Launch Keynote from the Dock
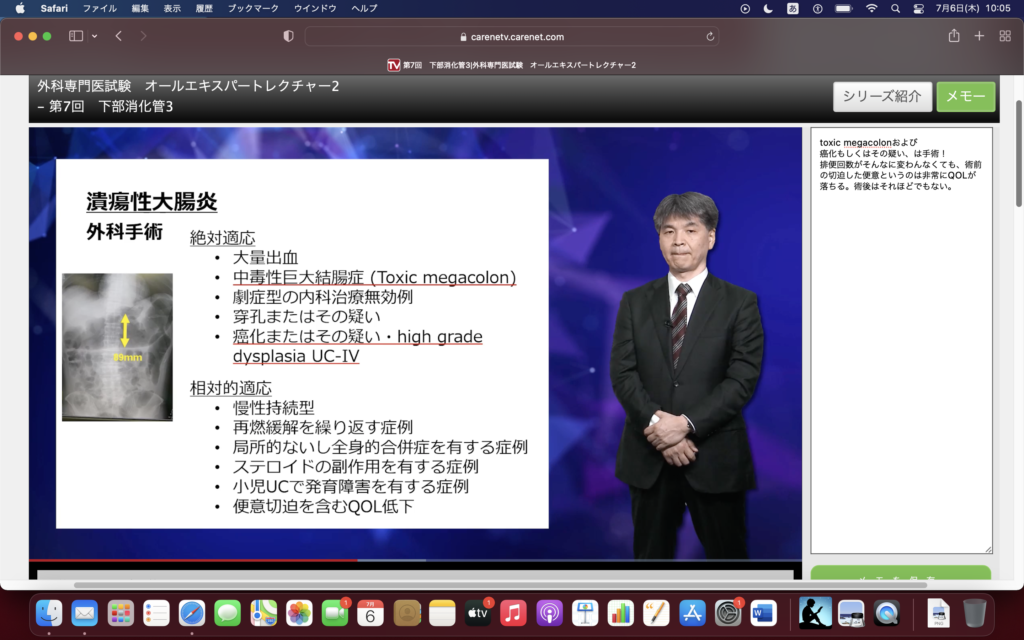 [585, 613]
